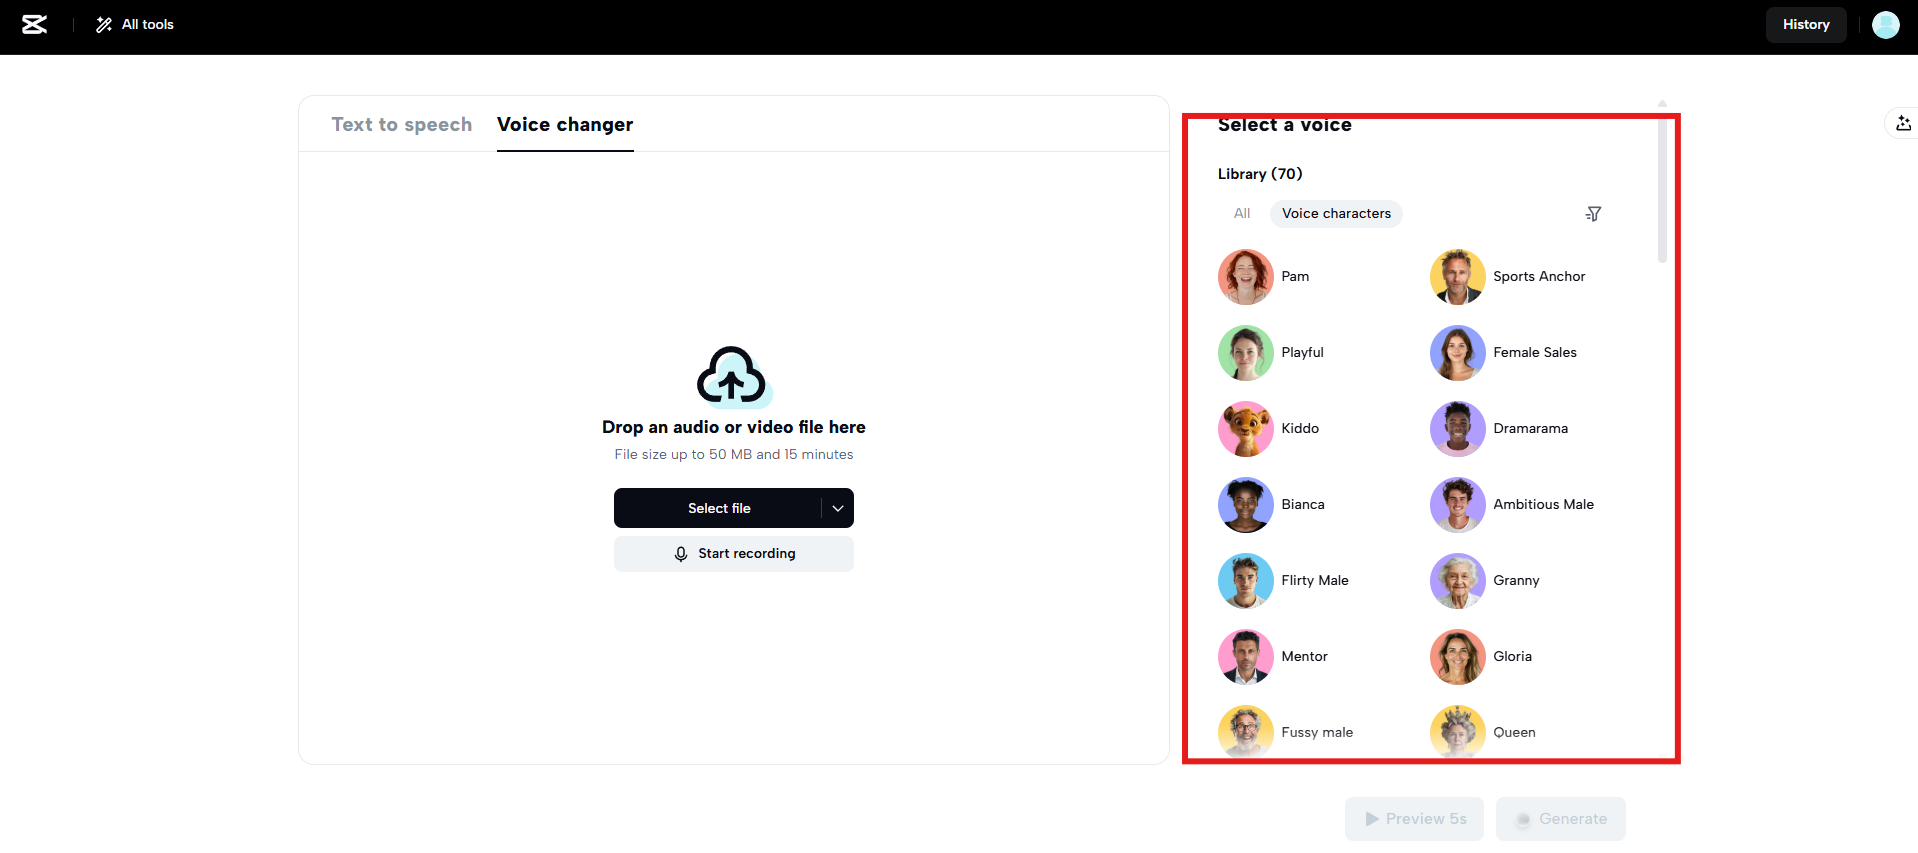The height and width of the screenshot is (853, 1918).
Task: Choose the Granny voice avatar
Action: [x=1458, y=581]
